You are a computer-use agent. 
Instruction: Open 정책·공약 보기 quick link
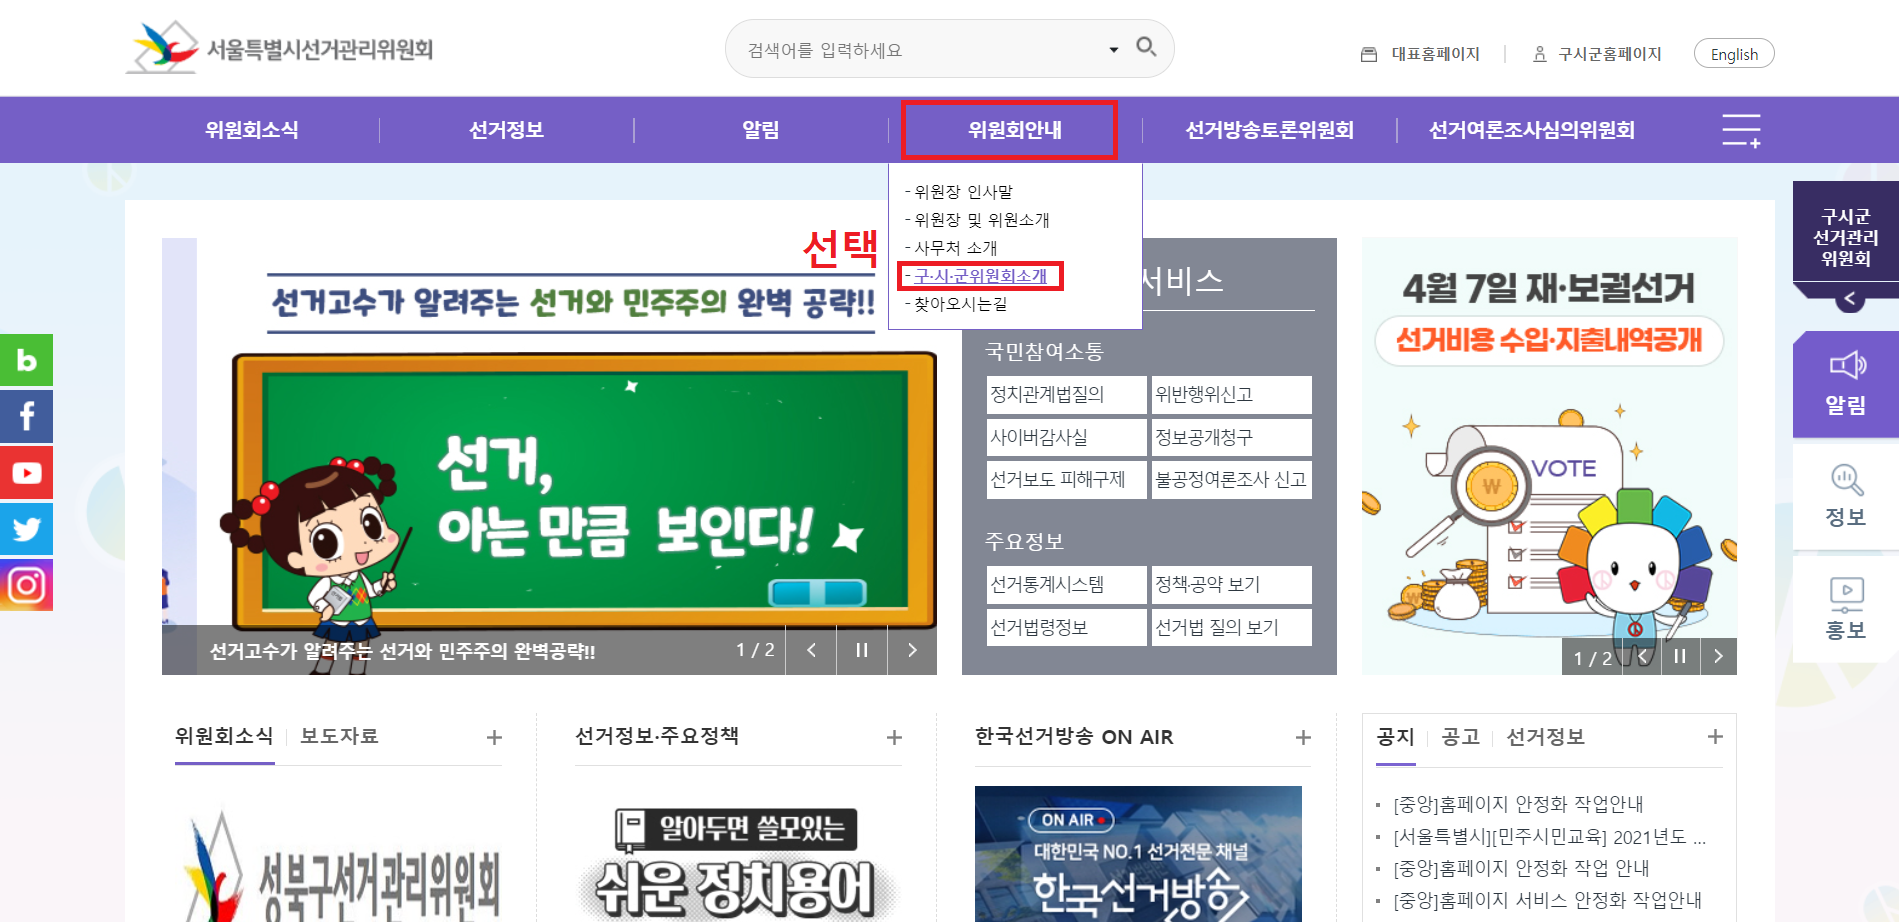click(1231, 585)
